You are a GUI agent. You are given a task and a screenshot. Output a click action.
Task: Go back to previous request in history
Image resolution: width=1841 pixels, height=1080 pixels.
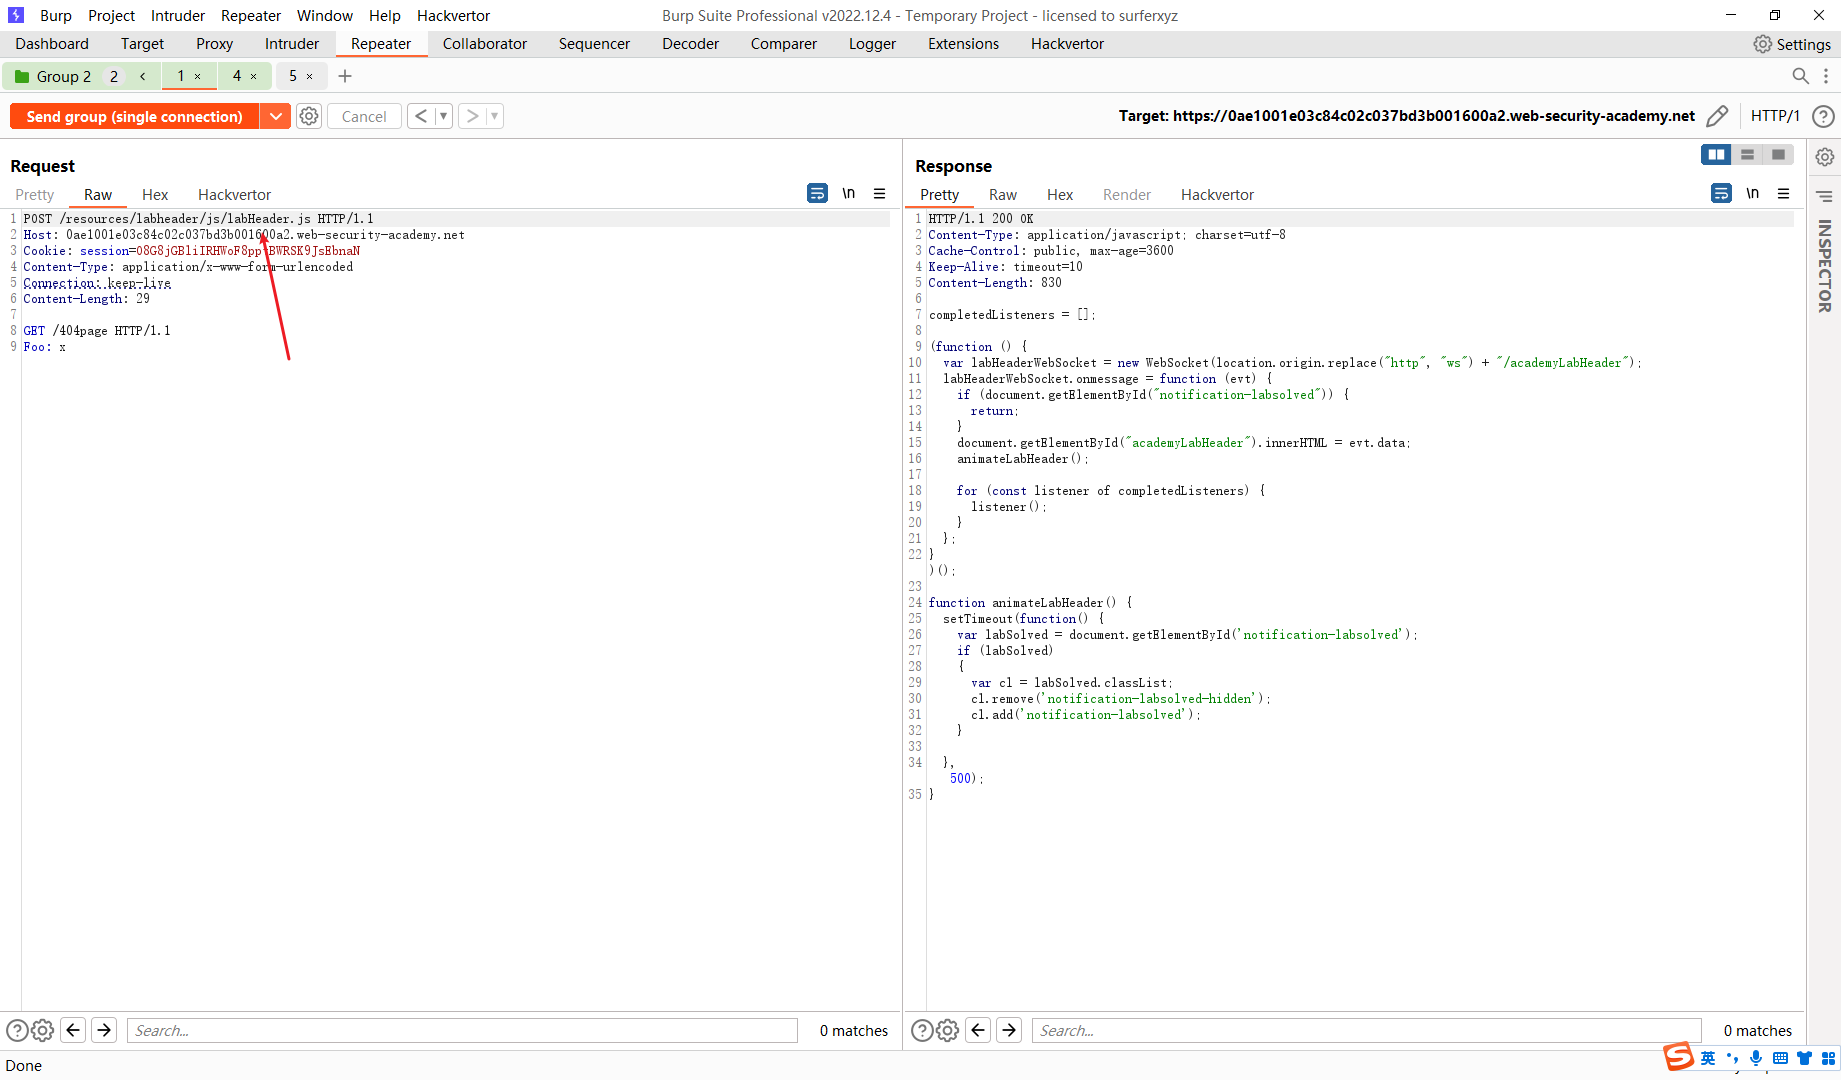(x=421, y=116)
